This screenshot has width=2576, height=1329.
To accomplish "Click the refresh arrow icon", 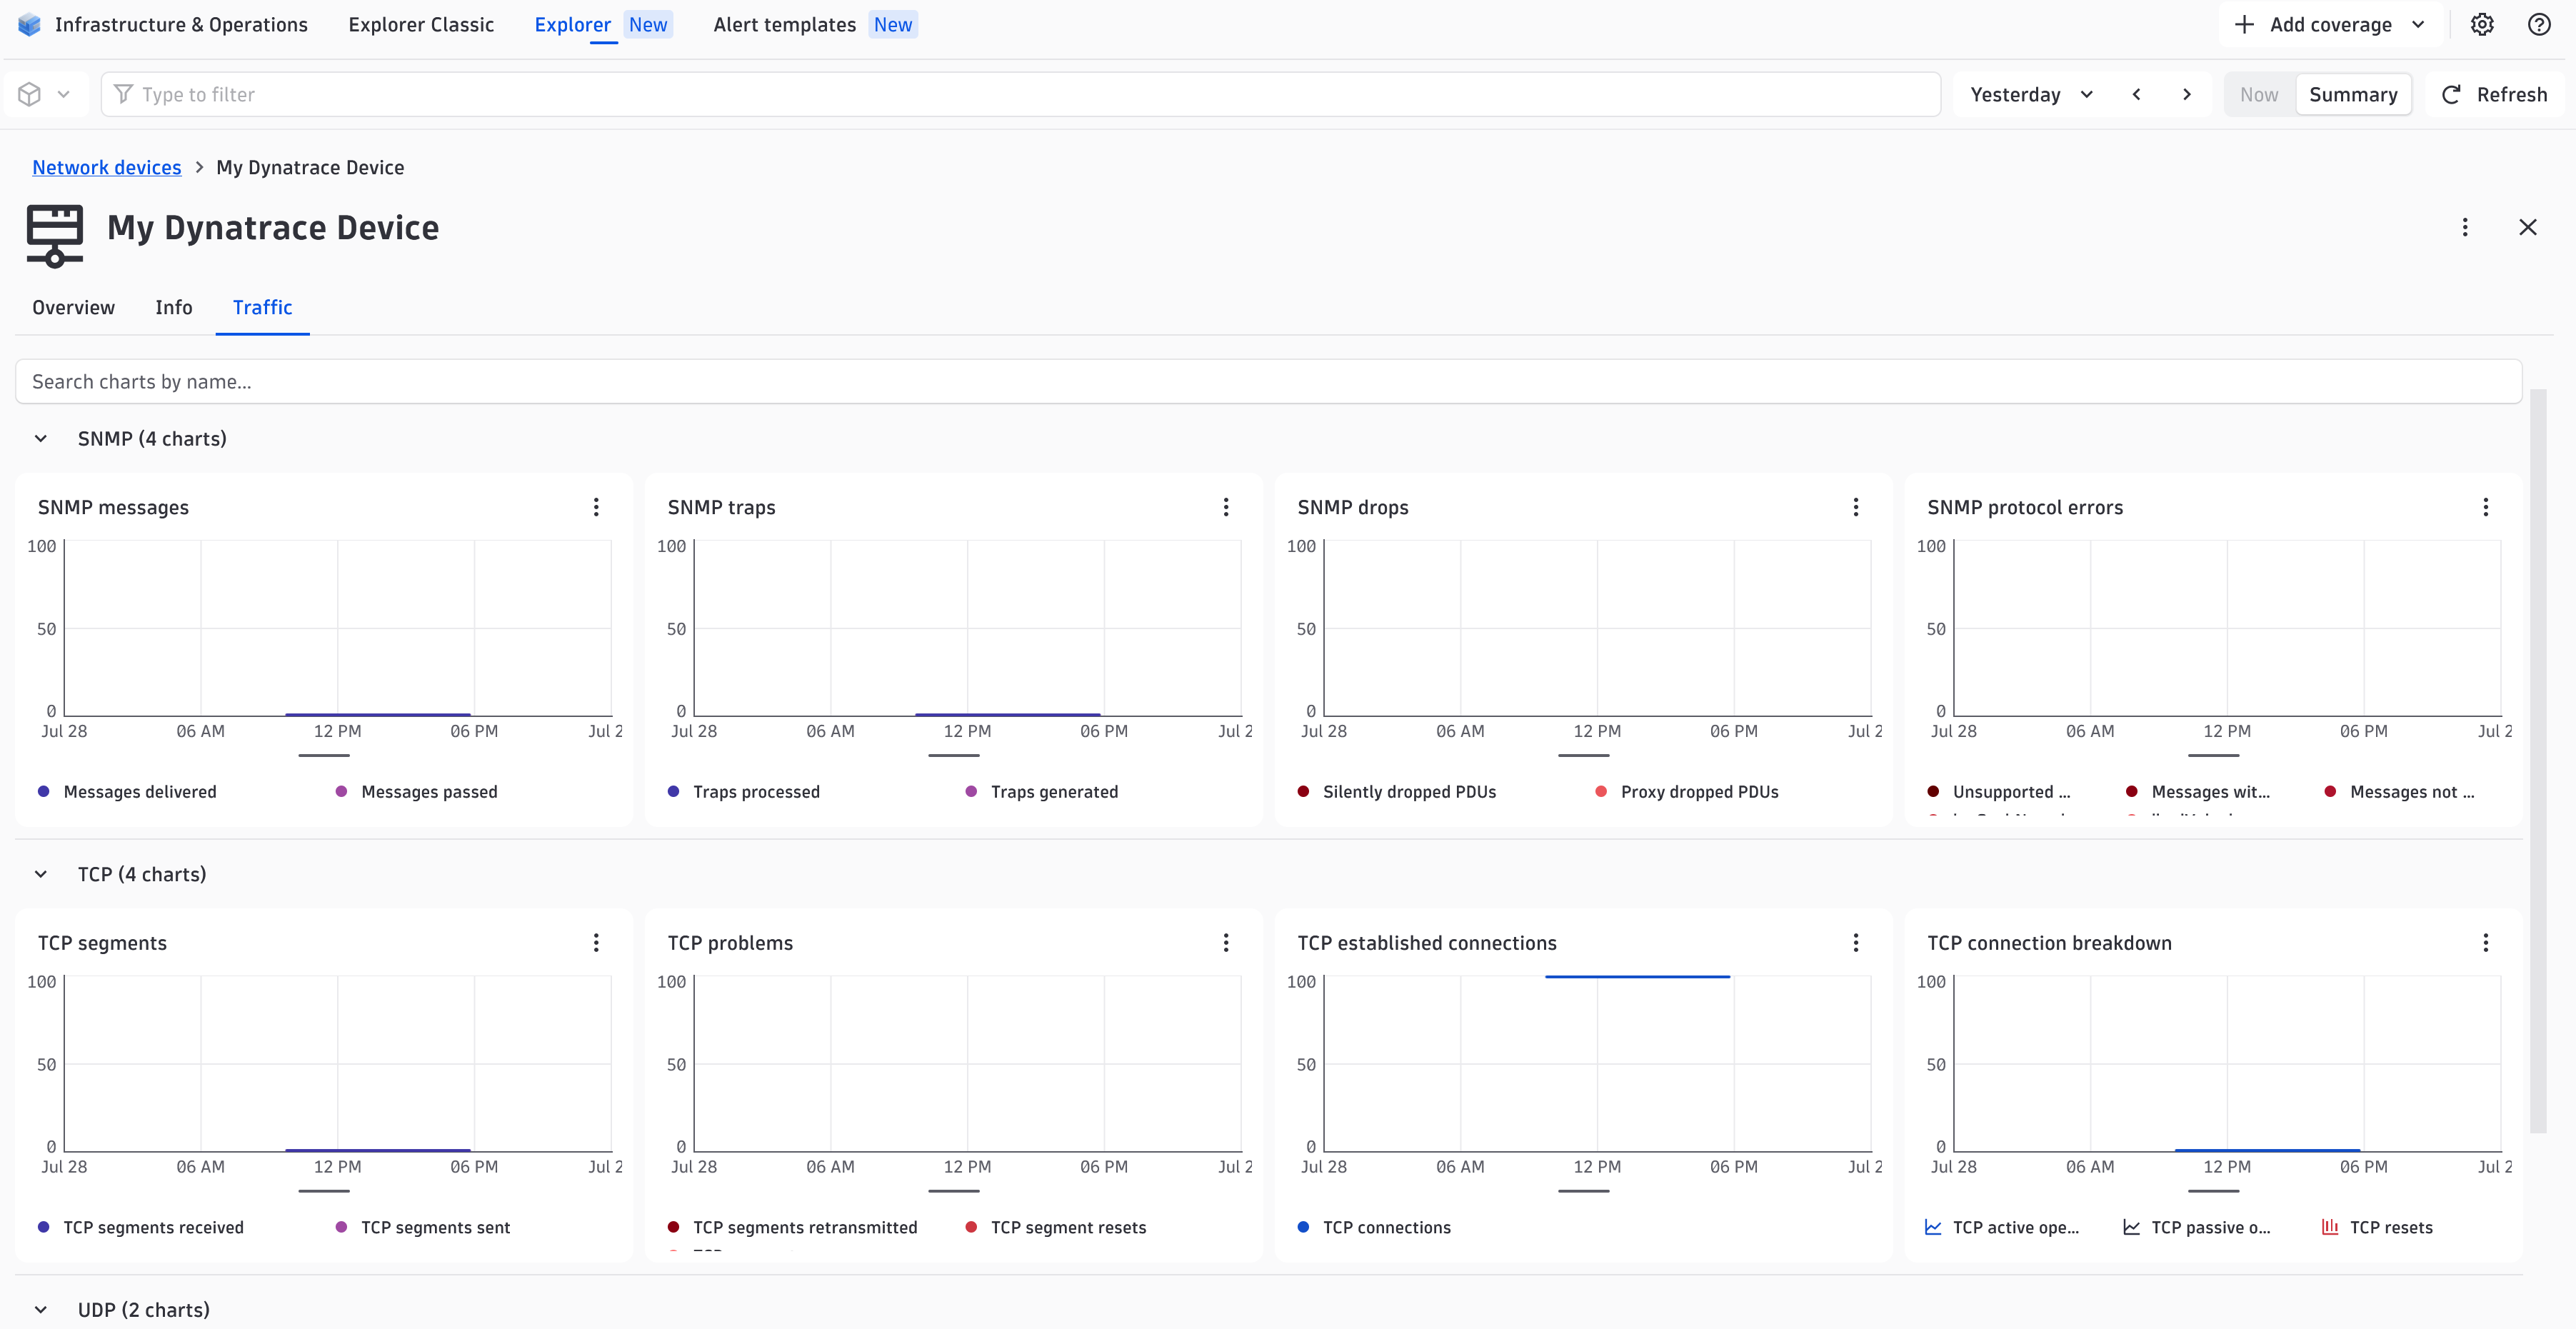I will coord(2451,95).
